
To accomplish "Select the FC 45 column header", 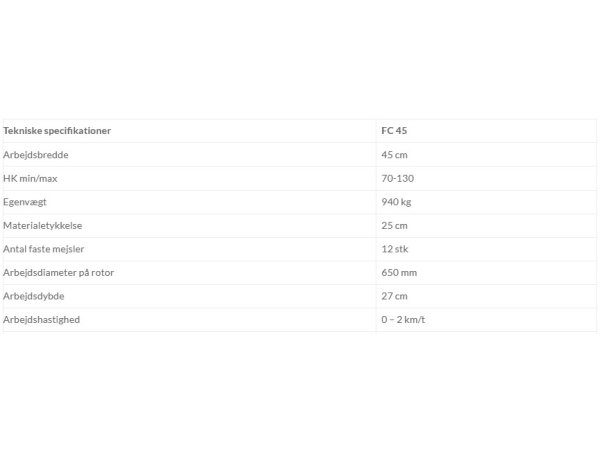I will [x=394, y=130].
